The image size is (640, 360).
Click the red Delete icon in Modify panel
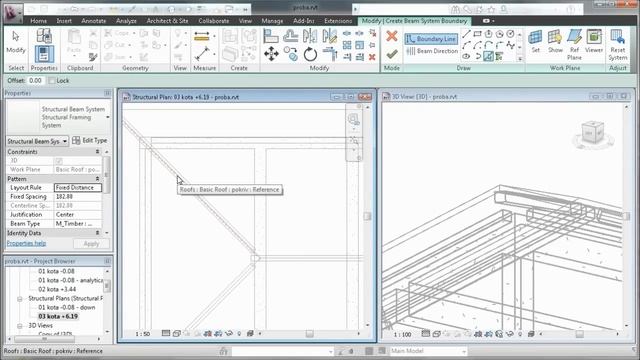pos(372,57)
